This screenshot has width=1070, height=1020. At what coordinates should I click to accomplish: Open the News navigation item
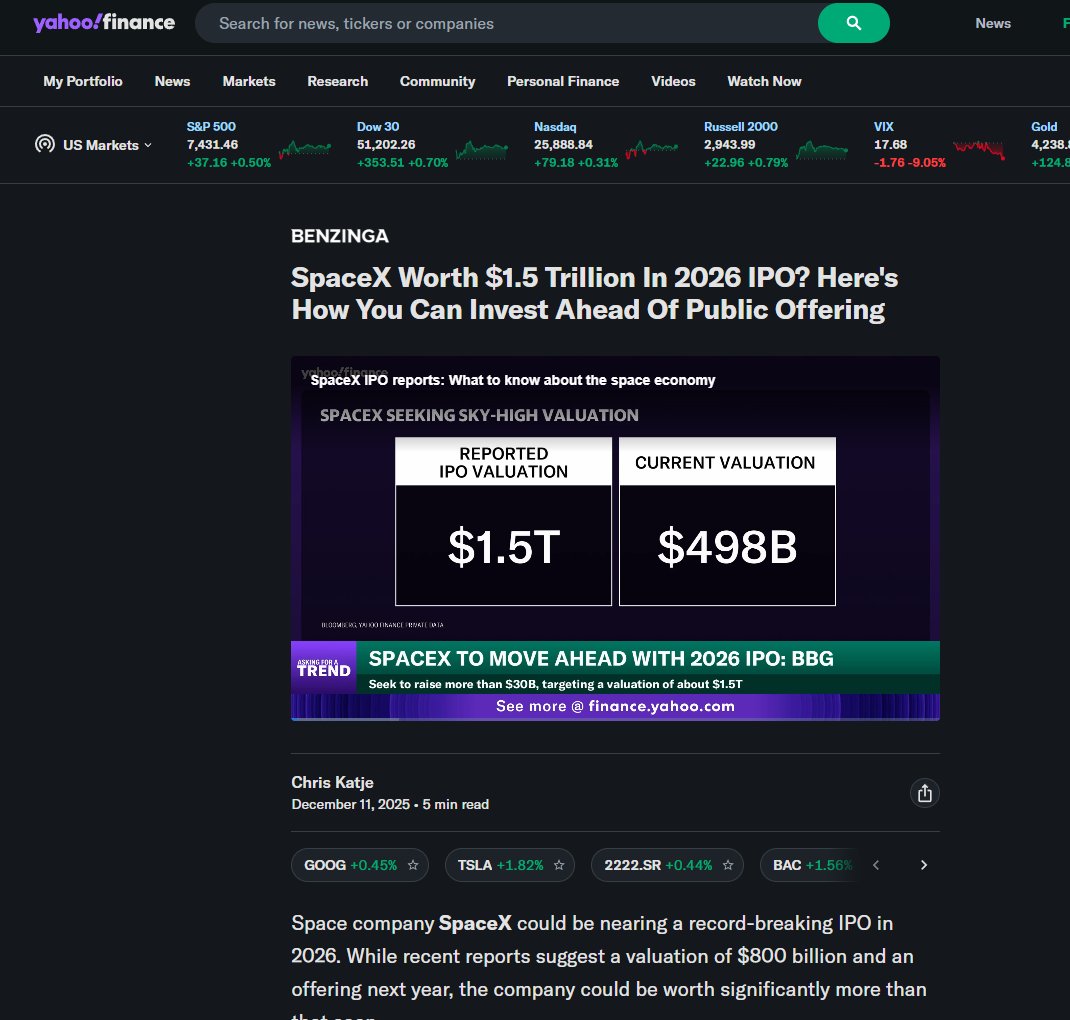click(x=172, y=81)
